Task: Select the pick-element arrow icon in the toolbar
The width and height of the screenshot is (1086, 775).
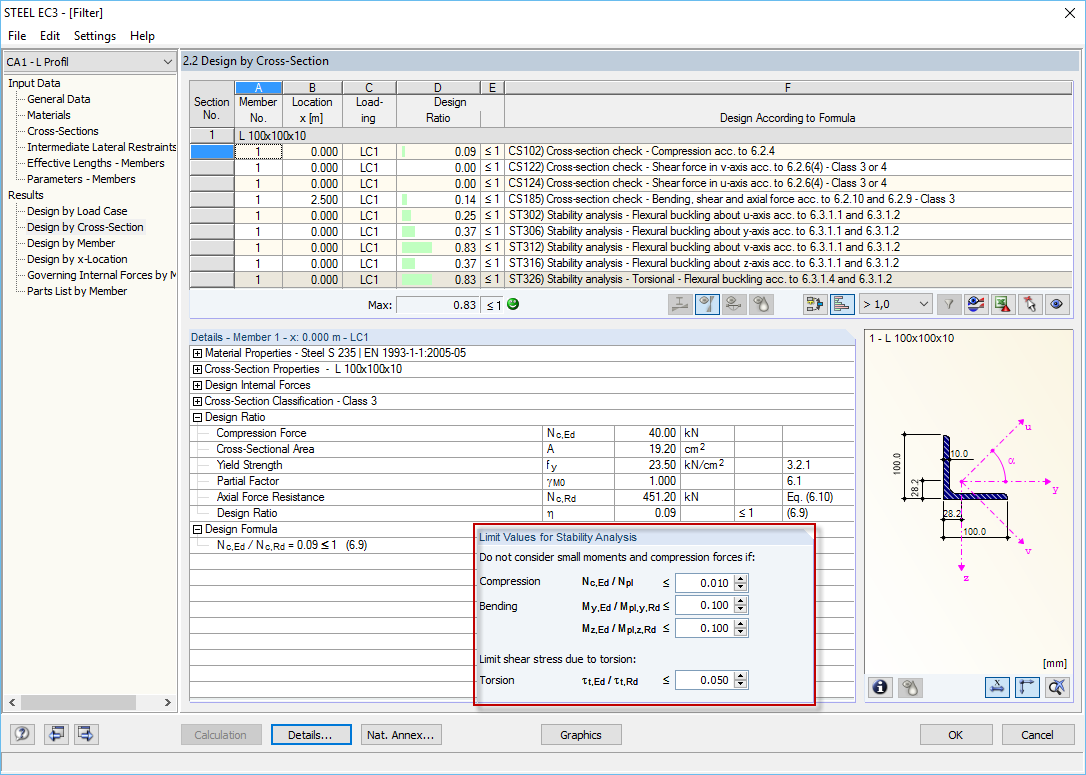Action: tap(1032, 303)
